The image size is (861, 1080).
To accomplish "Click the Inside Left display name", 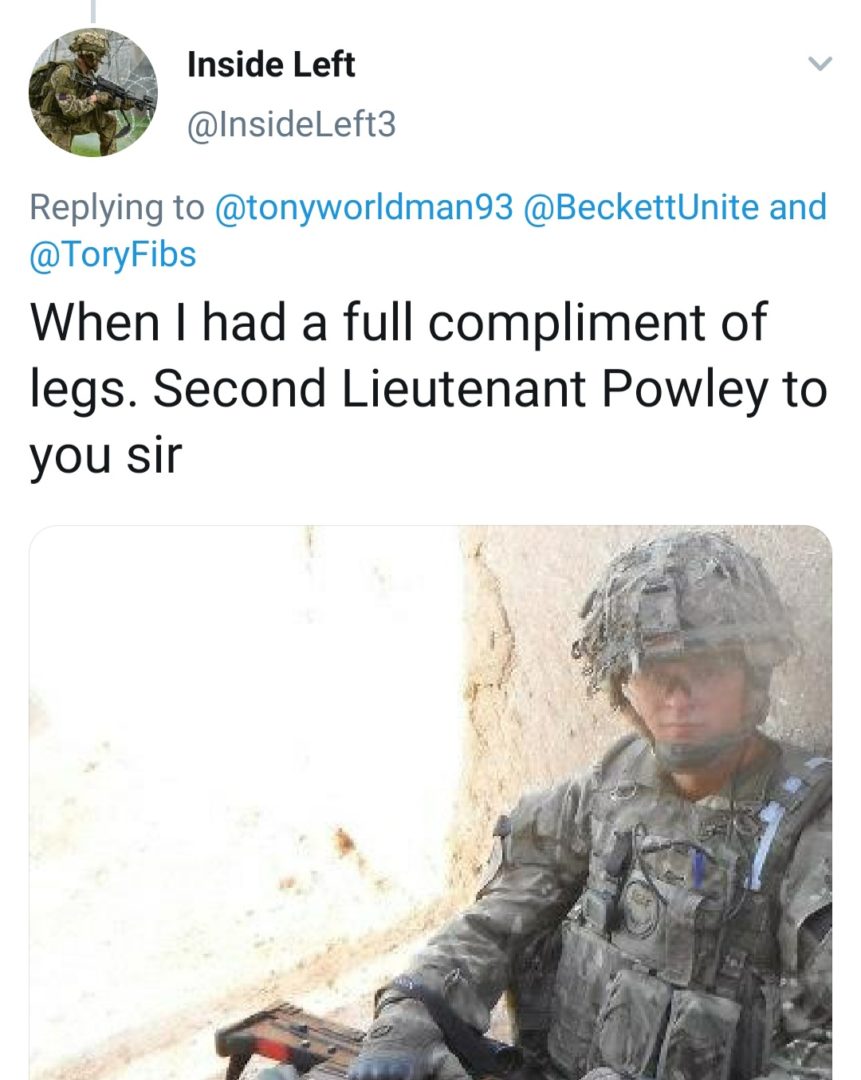I will tap(271, 65).
